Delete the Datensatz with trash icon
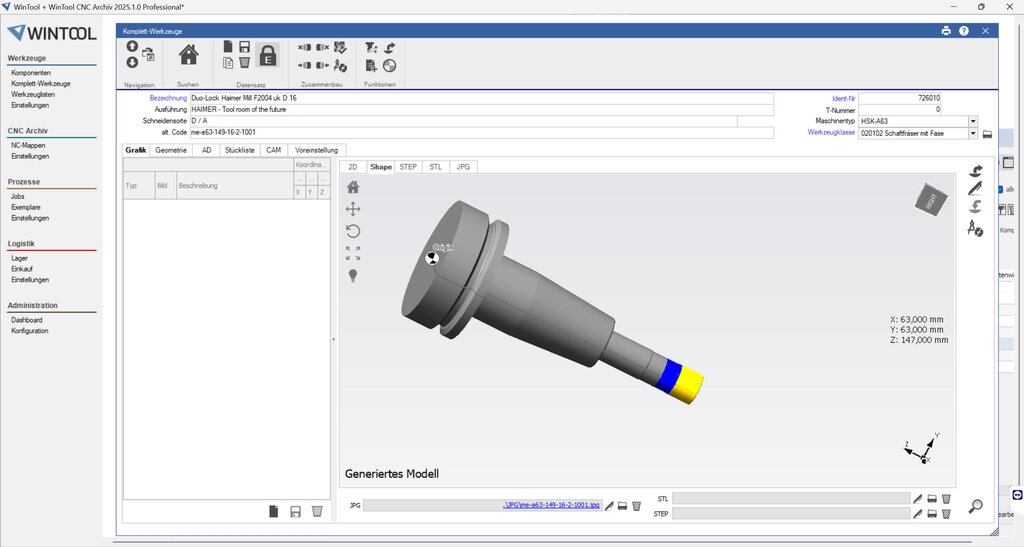1024x547 pixels. [244, 63]
